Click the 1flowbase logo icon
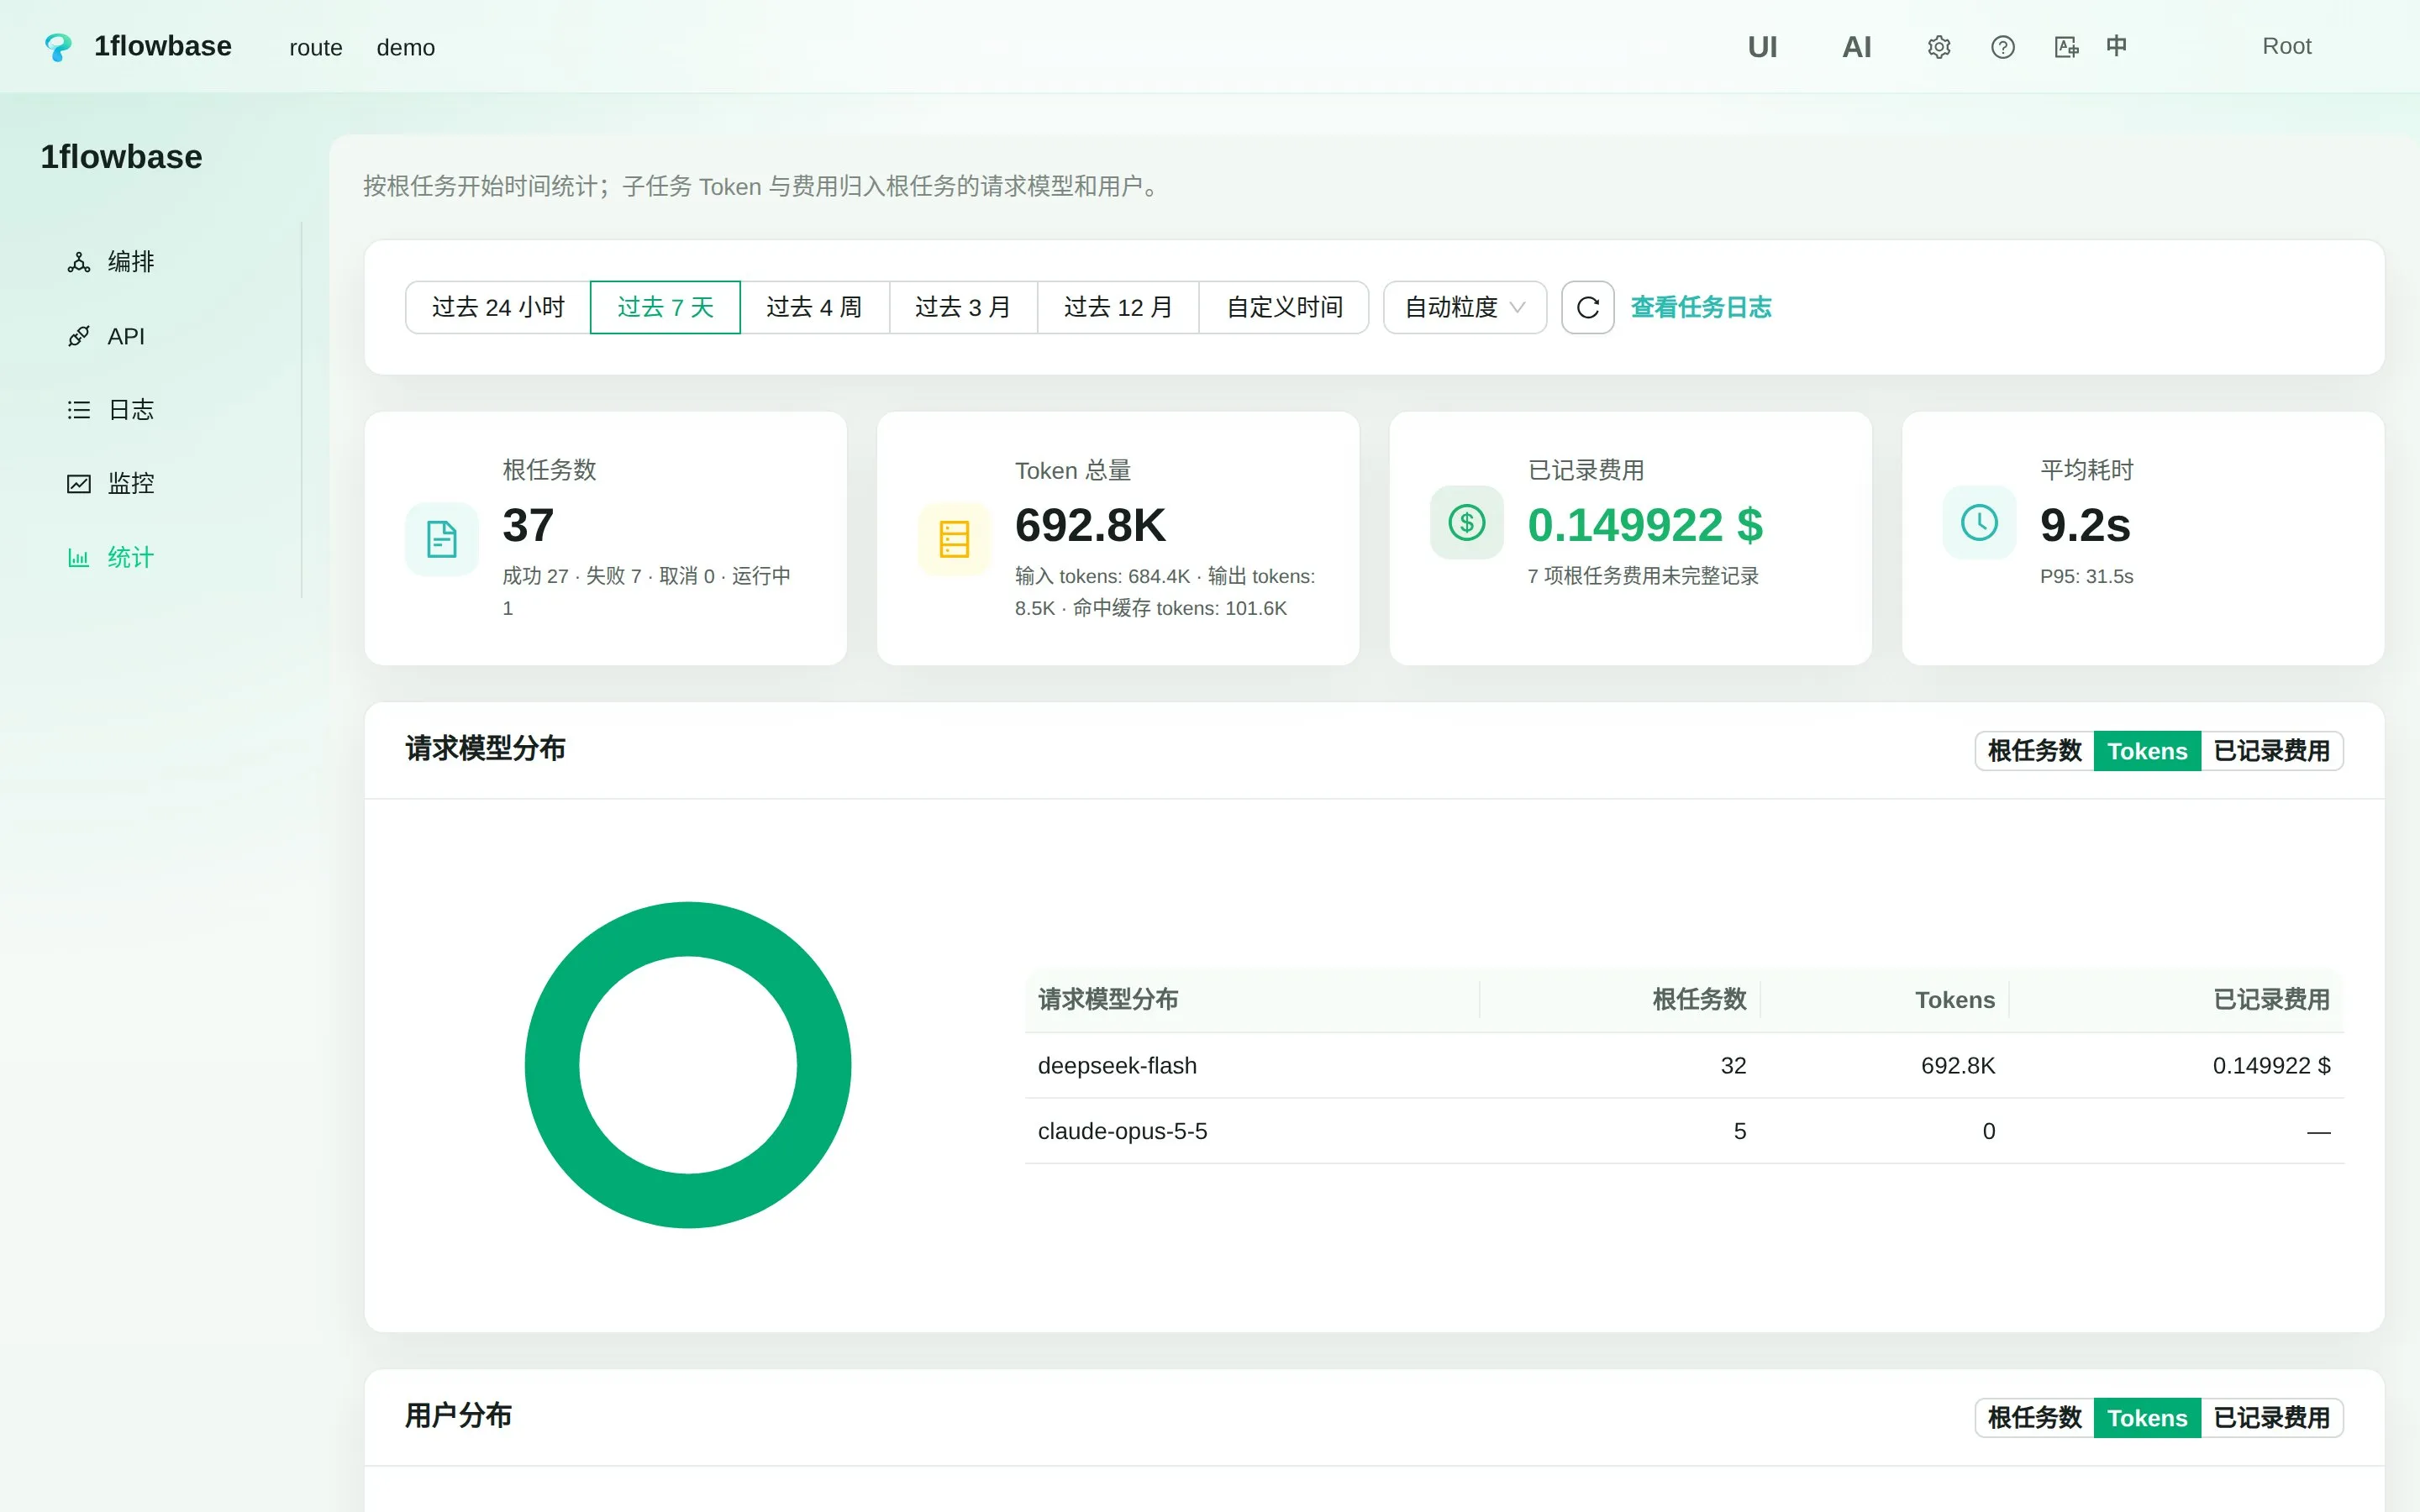This screenshot has width=2420, height=1512. pos(58,47)
